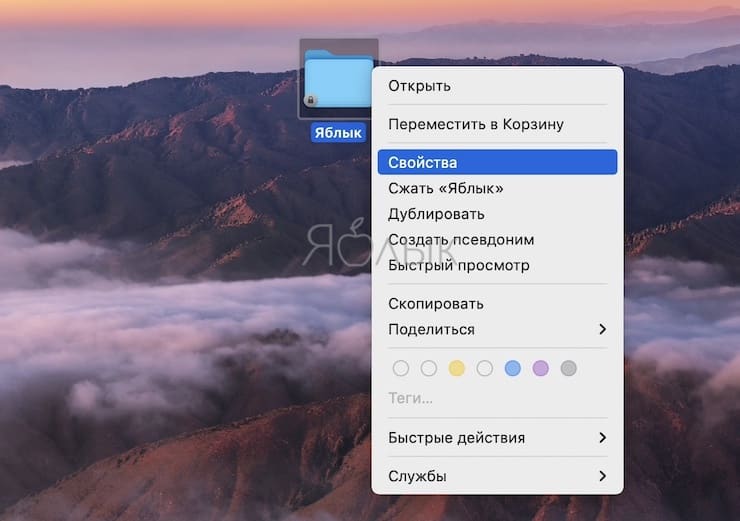This screenshot has width=740, height=521.
Task: Click the Яблык folder name label
Action: [x=338, y=133]
